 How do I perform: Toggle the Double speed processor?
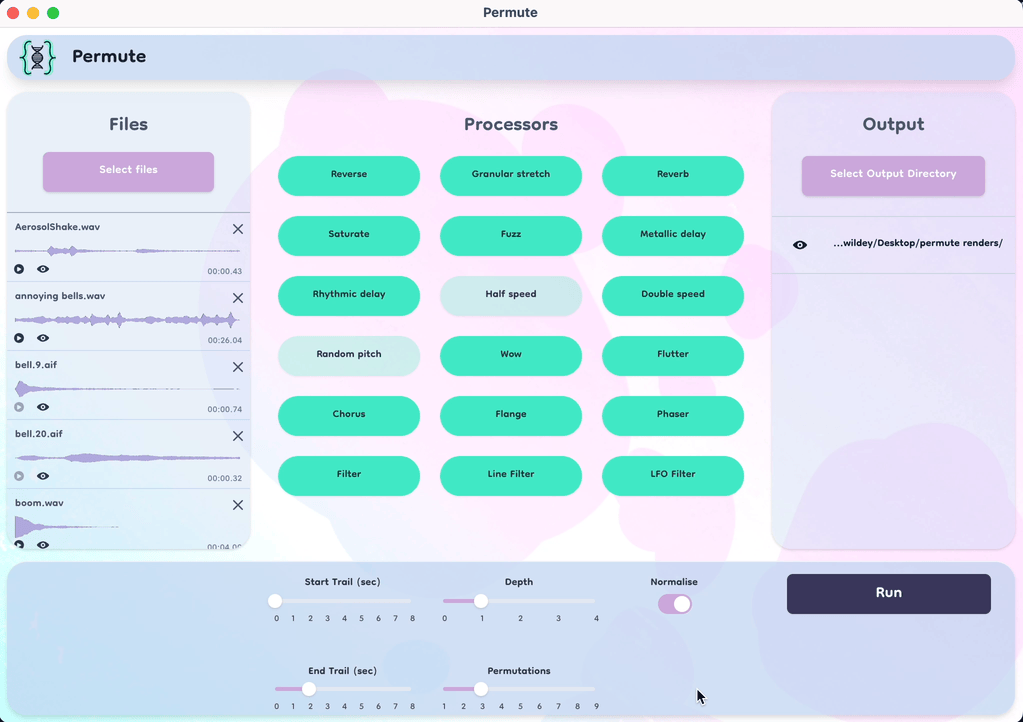coord(673,295)
